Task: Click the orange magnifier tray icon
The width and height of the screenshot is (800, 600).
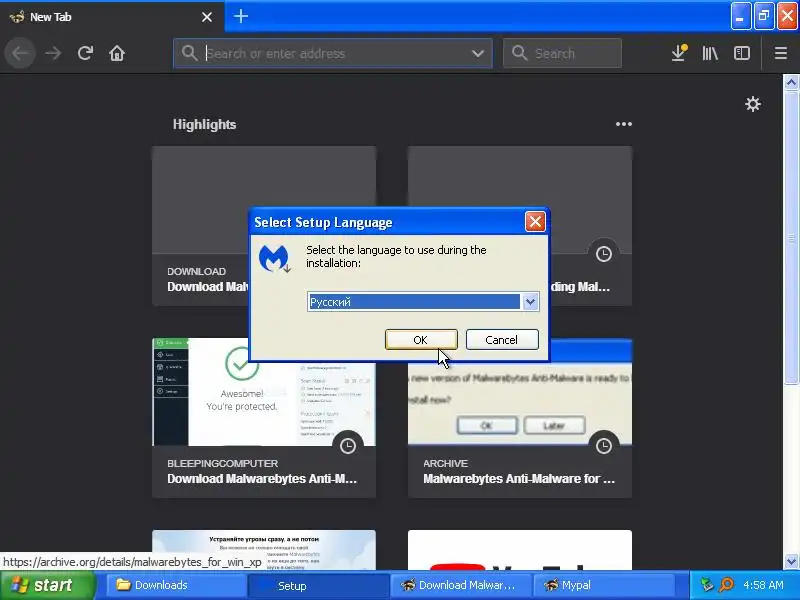Action: [x=727, y=585]
